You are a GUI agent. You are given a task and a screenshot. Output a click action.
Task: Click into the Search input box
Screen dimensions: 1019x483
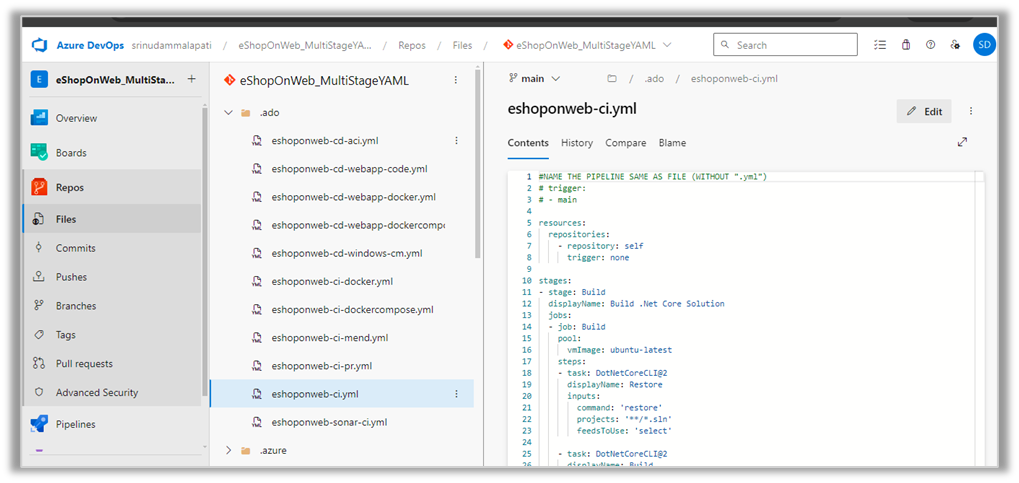tap(786, 45)
